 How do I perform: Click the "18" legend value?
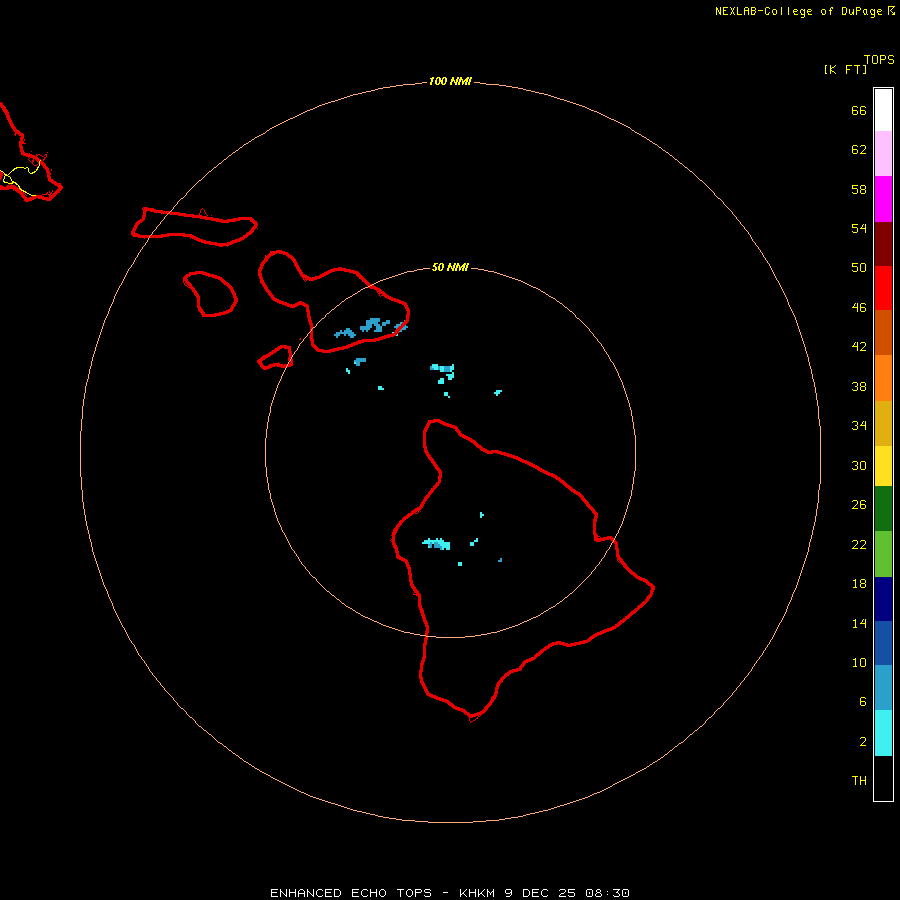[859, 584]
